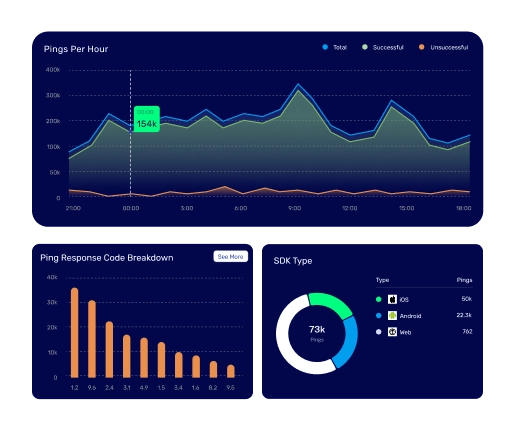Click the SDK Type title

click(293, 261)
